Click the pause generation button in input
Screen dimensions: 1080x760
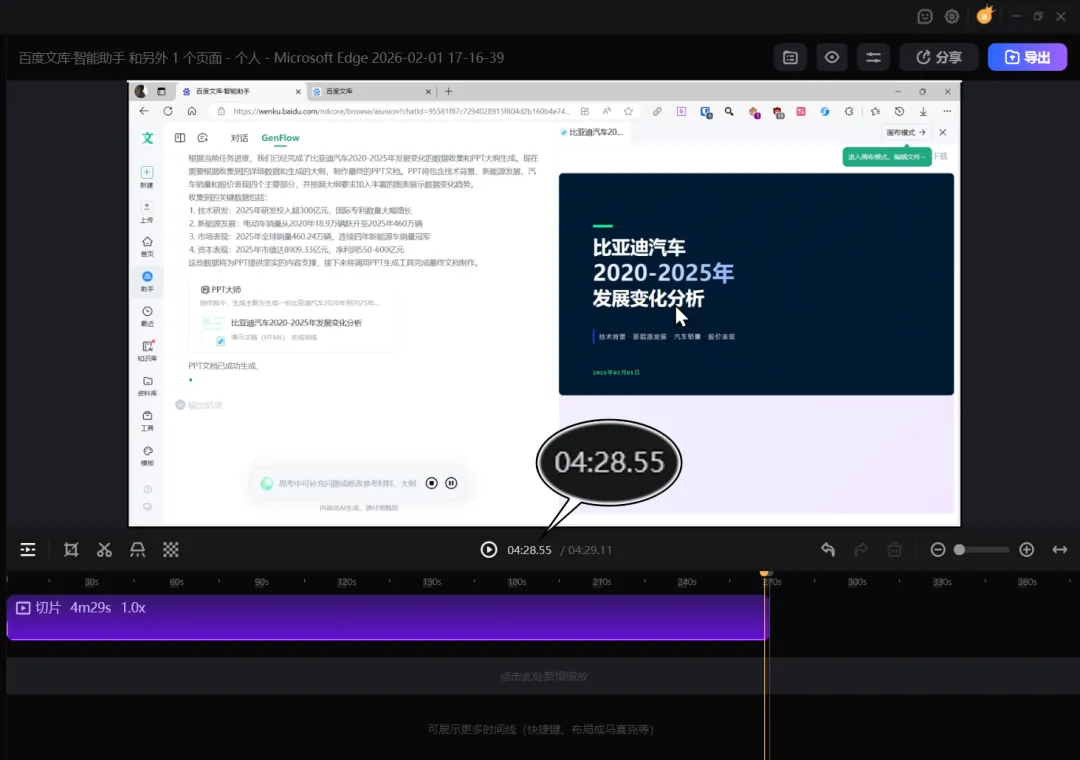[x=451, y=483]
